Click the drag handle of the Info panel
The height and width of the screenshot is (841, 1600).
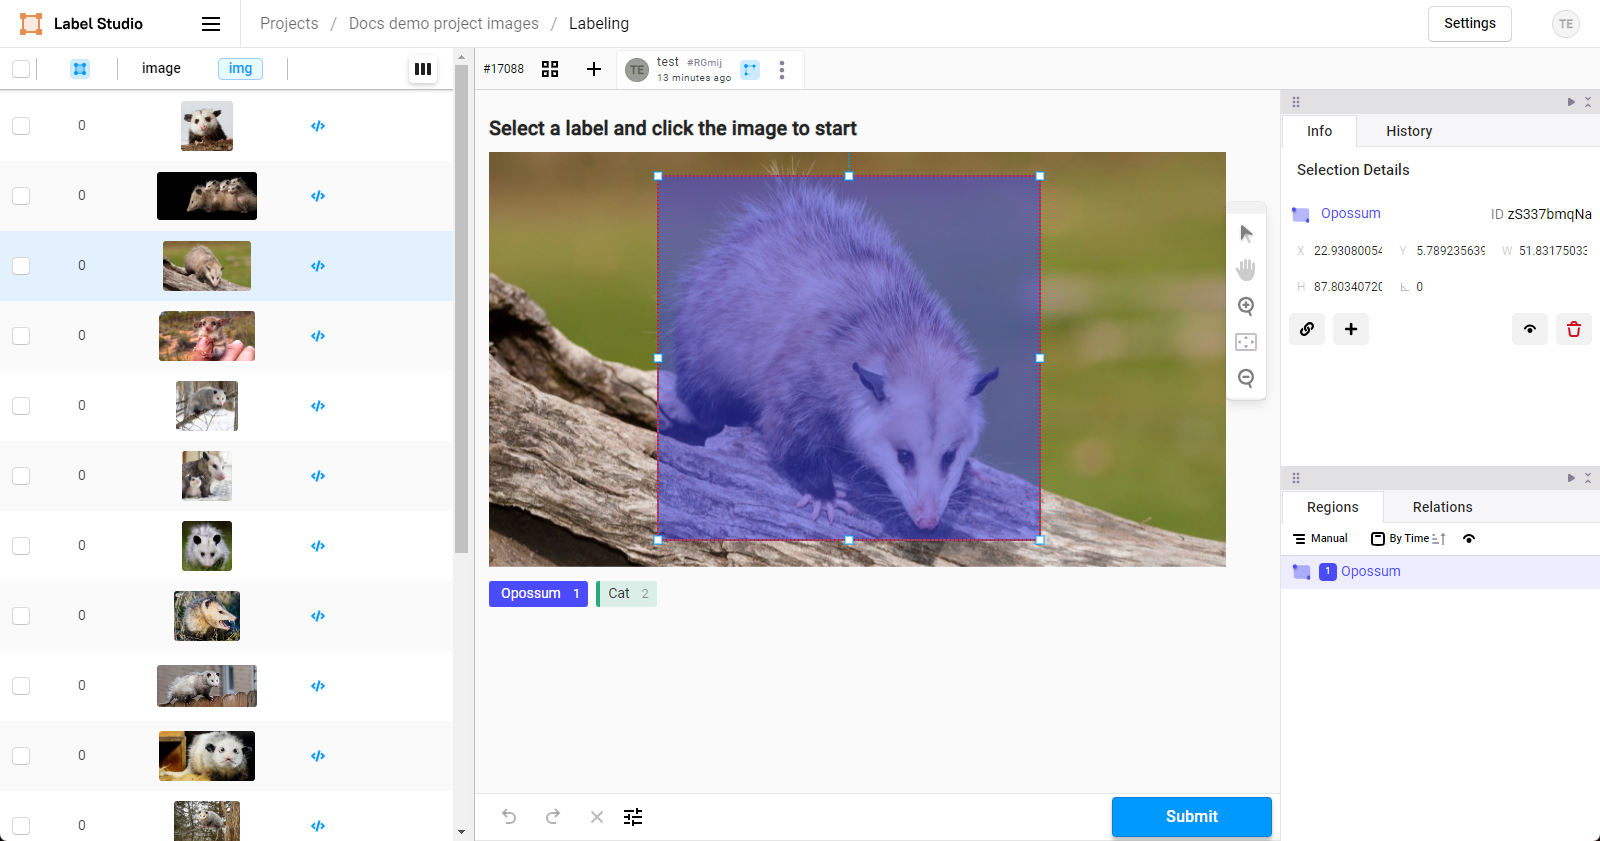1296,102
